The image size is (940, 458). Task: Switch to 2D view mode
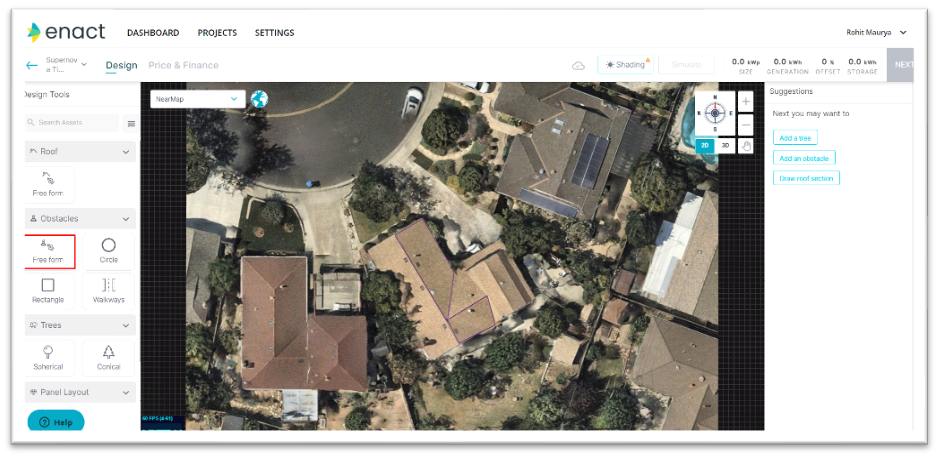pos(706,146)
